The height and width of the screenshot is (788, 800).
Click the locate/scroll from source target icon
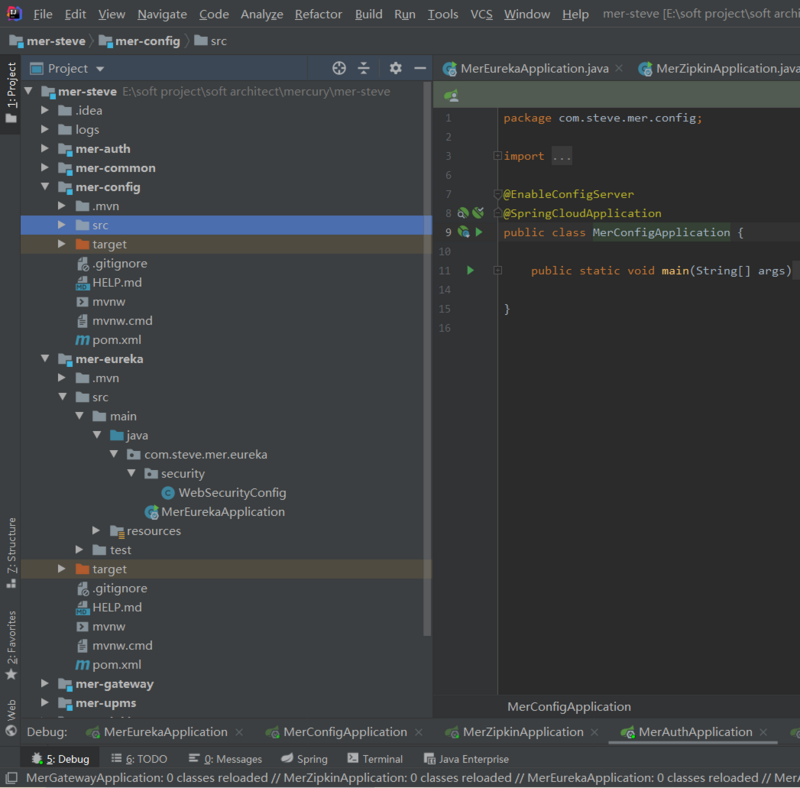point(339,68)
